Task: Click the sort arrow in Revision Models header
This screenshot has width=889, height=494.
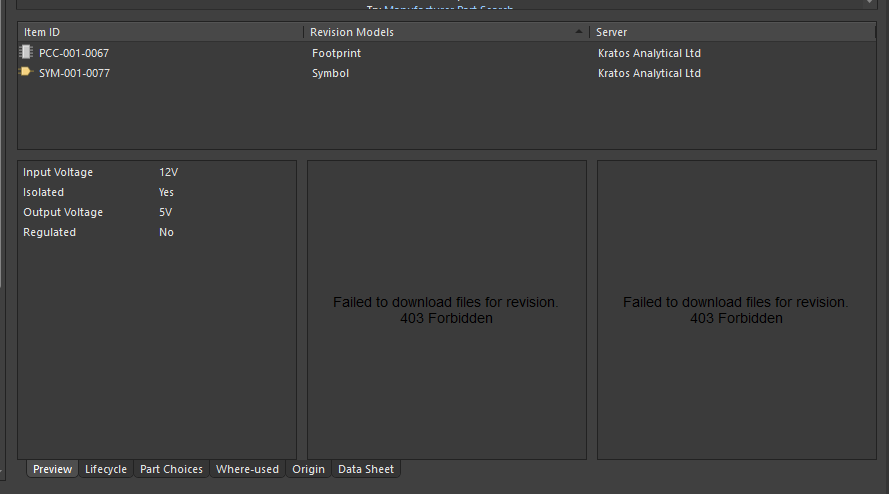Action: tap(578, 32)
